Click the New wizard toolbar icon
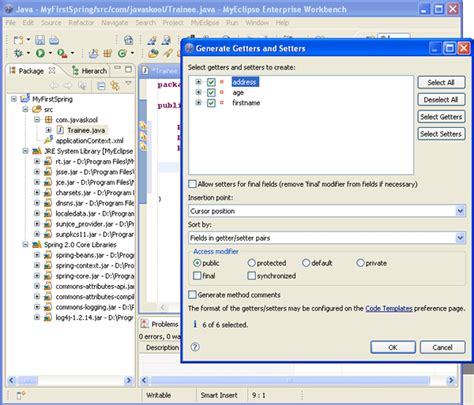The height and width of the screenshot is (405, 474). coord(18,40)
